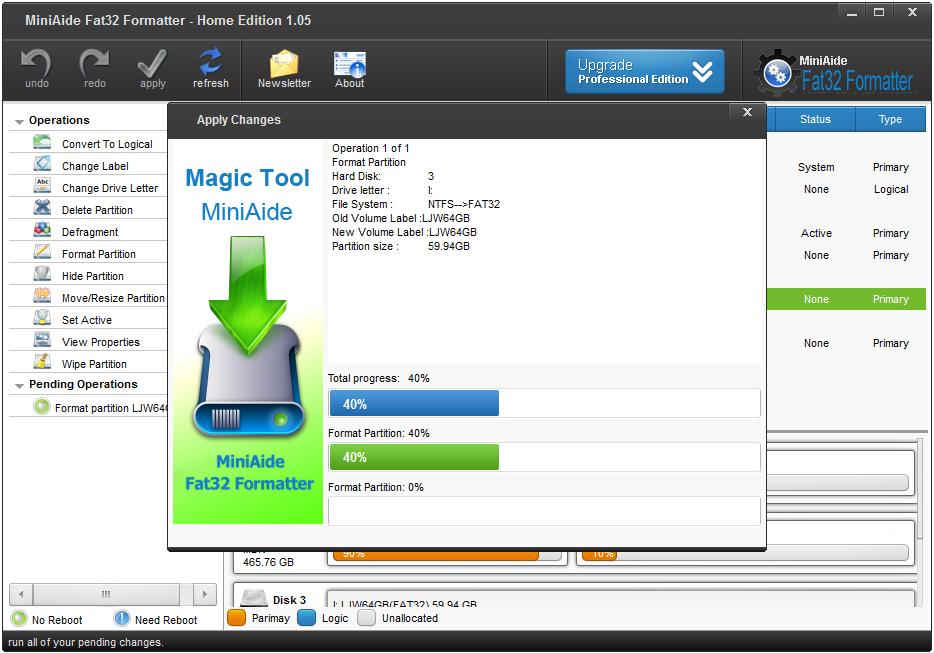Minimize the MiniAide Fat32 Formatter window
Screen dimensions: 934x653
click(852, 13)
